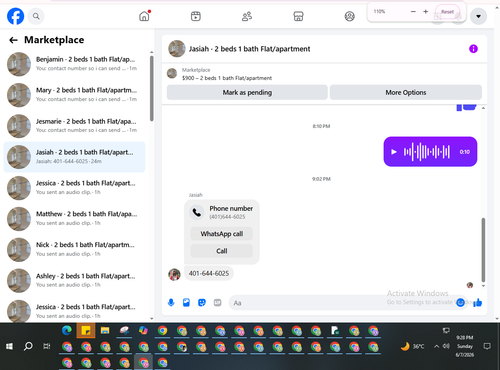This screenshot has width=500, height=370.
Task: Click Mark as pending
Action: coord(247,92)
